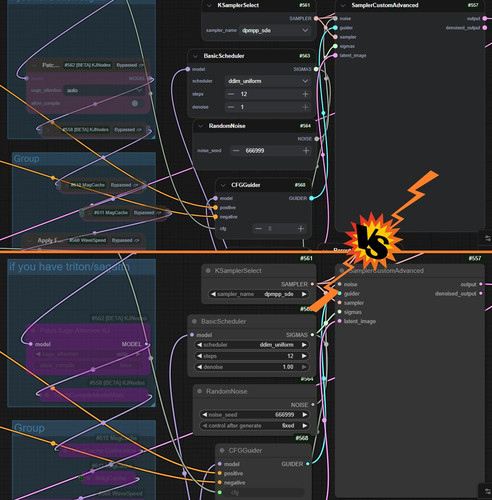Click the green cfg input socket on dot-style CFGGuider
Screen dimensions: 492x500
pyautogui.click(x=220, y=492)
